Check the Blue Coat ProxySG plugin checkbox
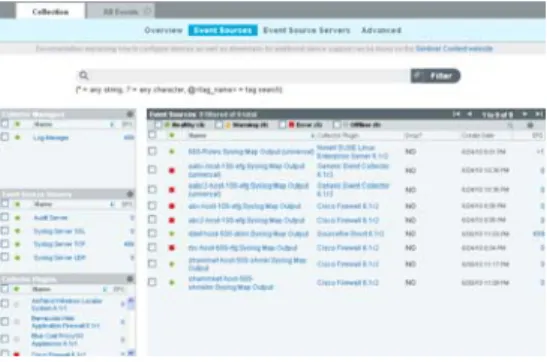The width and height of the screenshot is (547, 362). click(5, 339)
